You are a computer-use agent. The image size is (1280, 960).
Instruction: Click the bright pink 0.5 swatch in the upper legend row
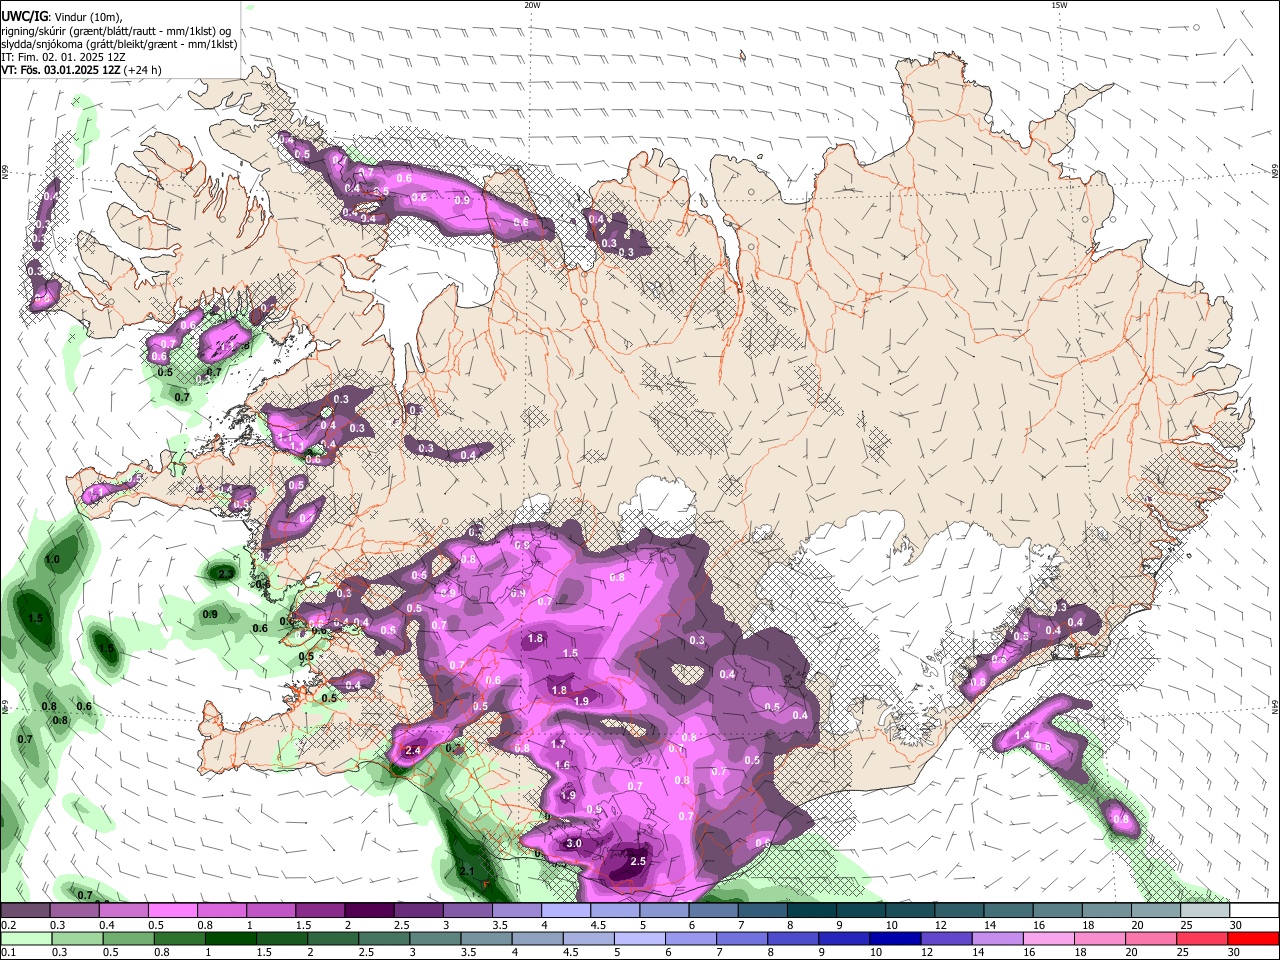coord(173,910)
